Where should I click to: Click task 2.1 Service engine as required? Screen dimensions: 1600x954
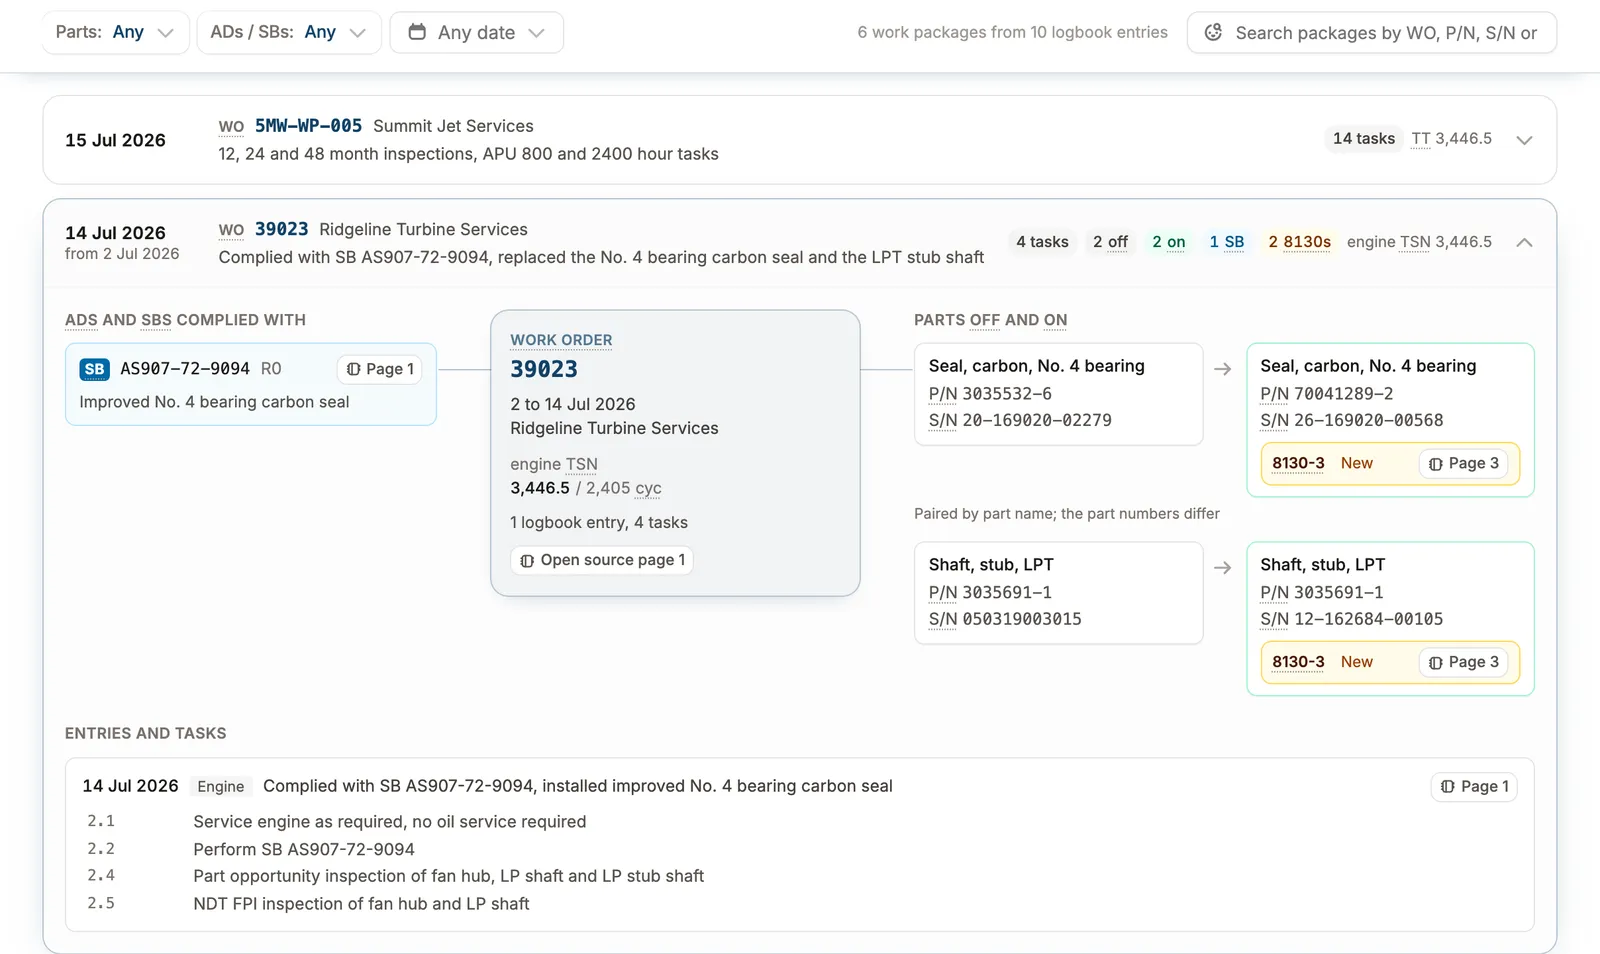pyautogui.click(x=390, y=822)
